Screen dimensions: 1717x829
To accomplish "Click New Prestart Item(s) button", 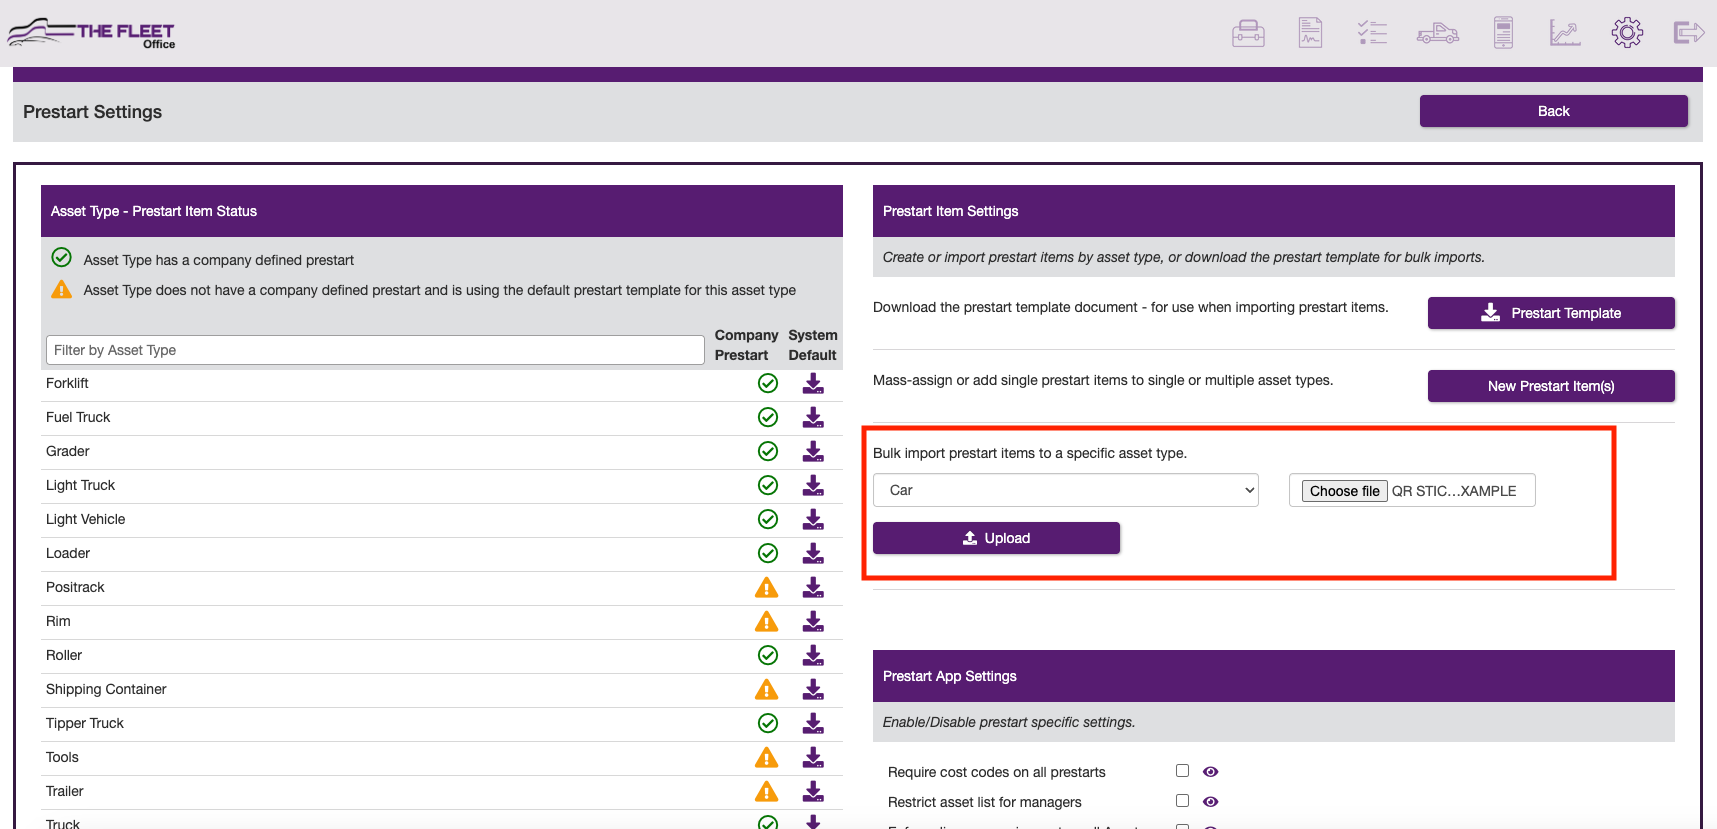I will (x=1551, y=386).
